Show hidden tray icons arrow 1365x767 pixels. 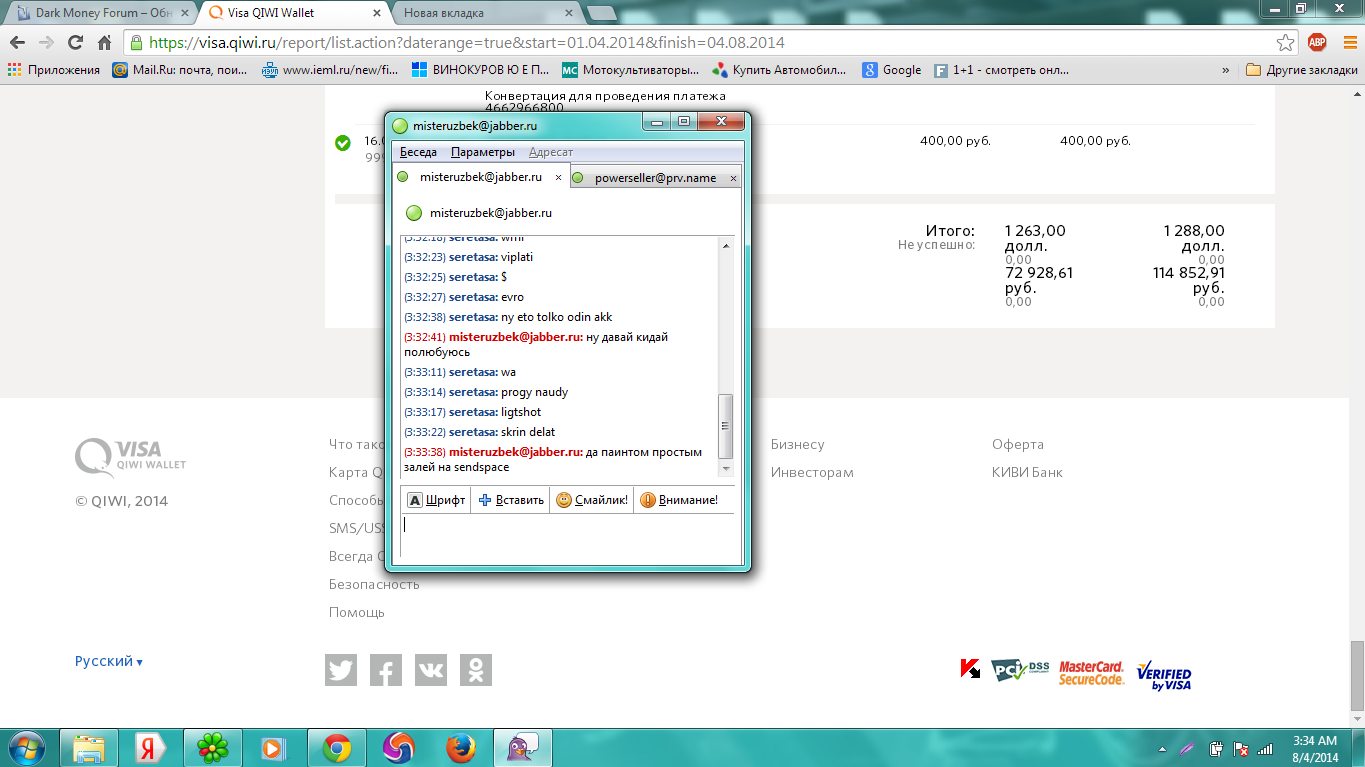pyautogui.click(x=1162, y=749)
